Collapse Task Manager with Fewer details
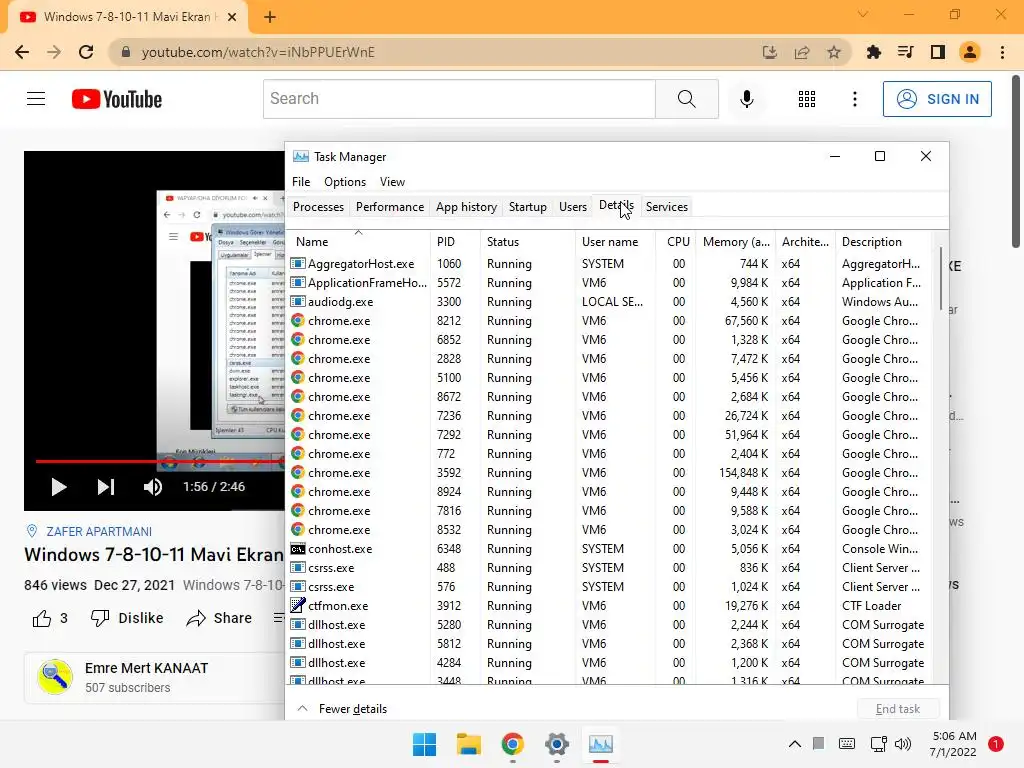 (x=342, y=709)
